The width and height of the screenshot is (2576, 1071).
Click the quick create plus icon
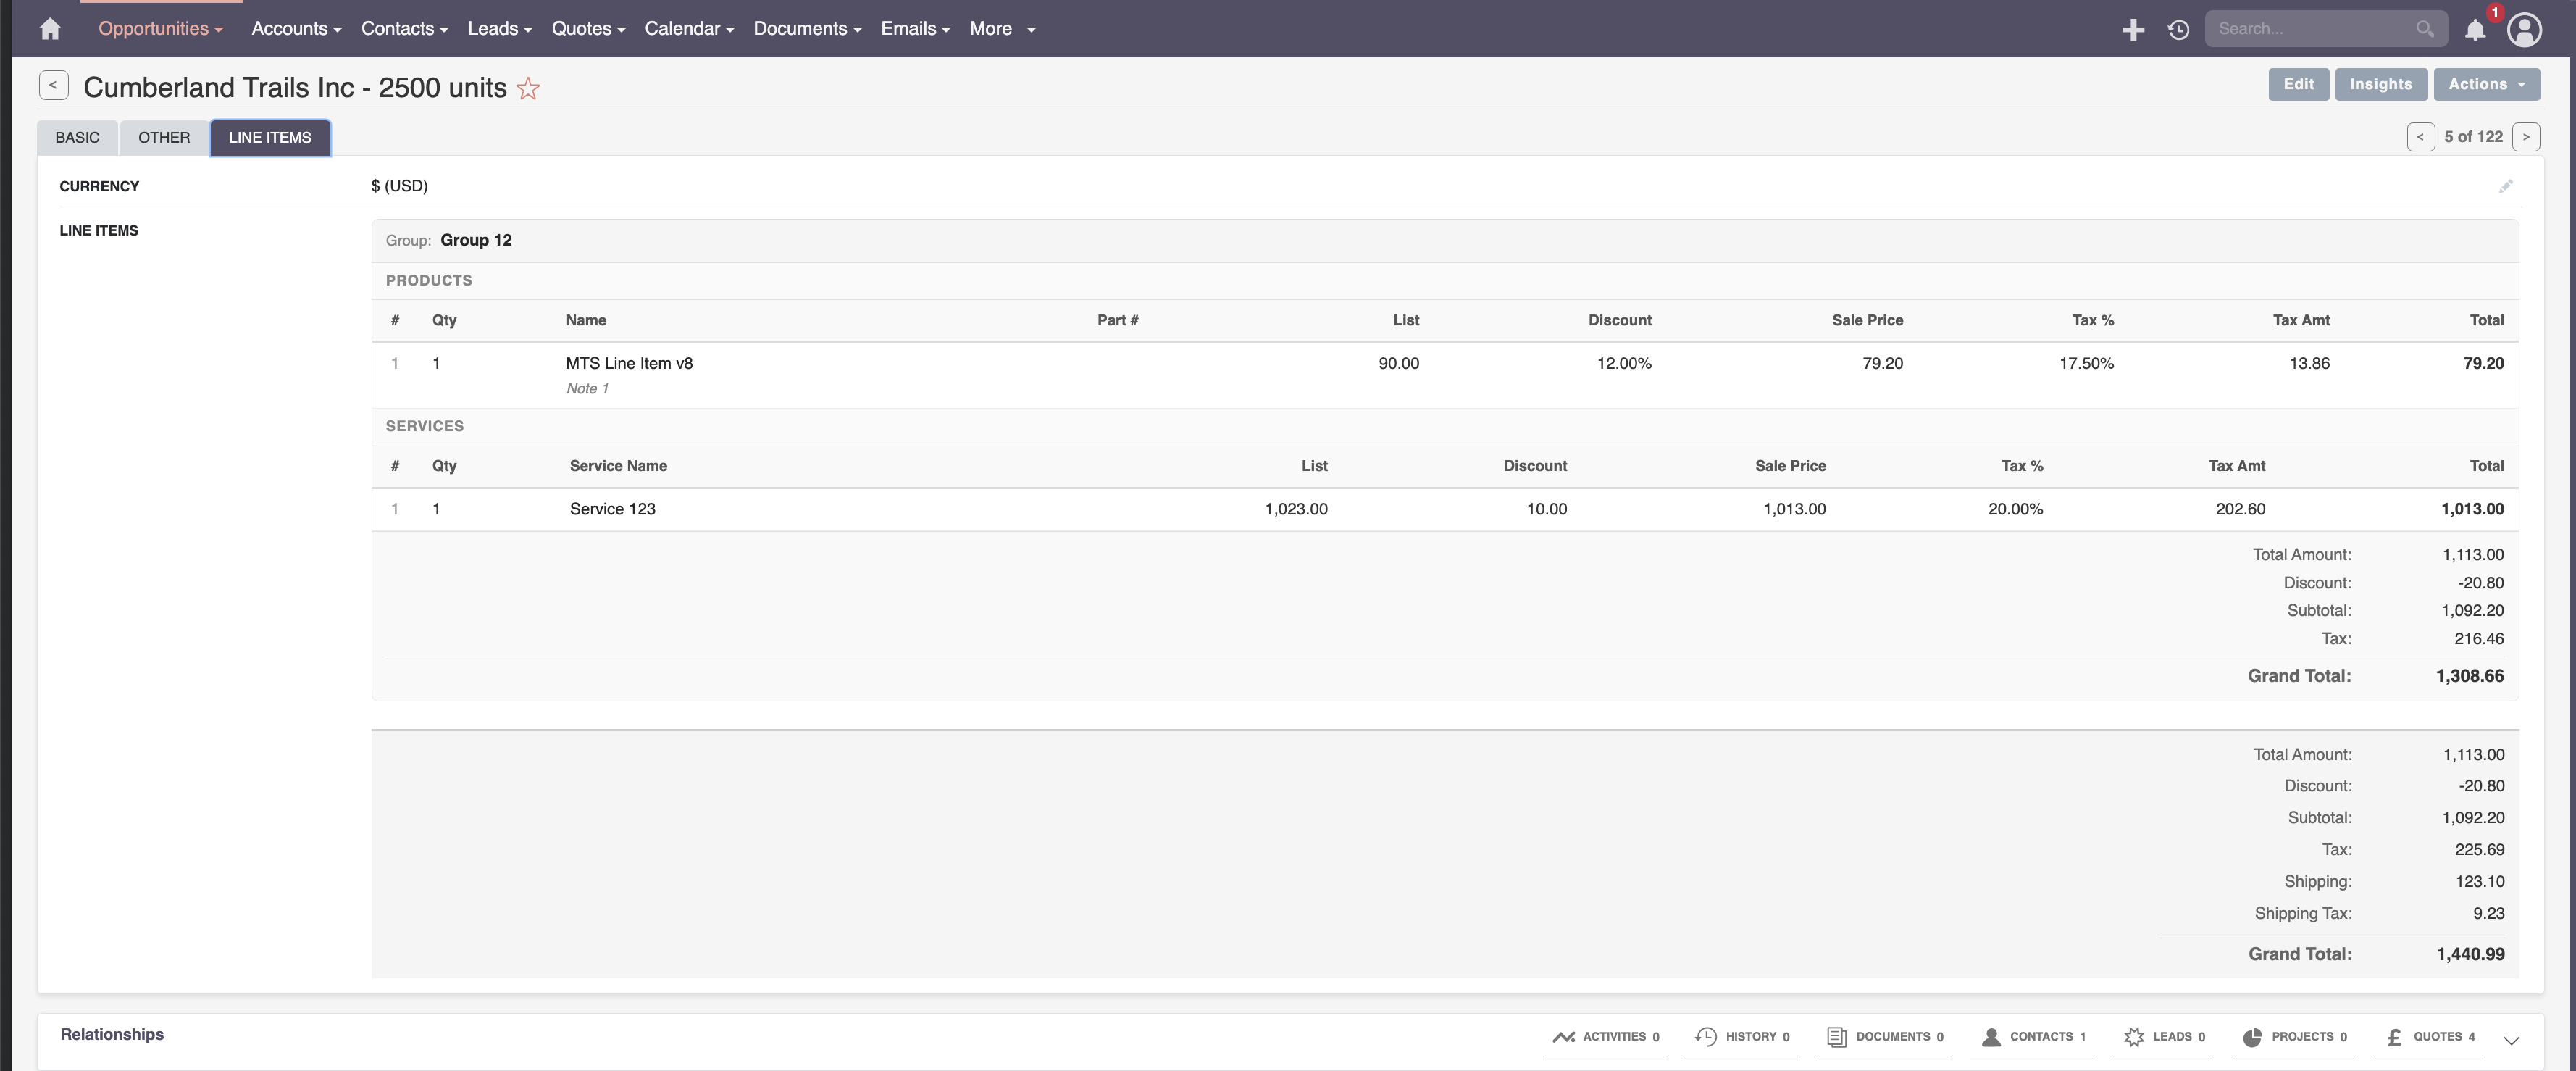pyautogui.click(x=2132, y=30)
